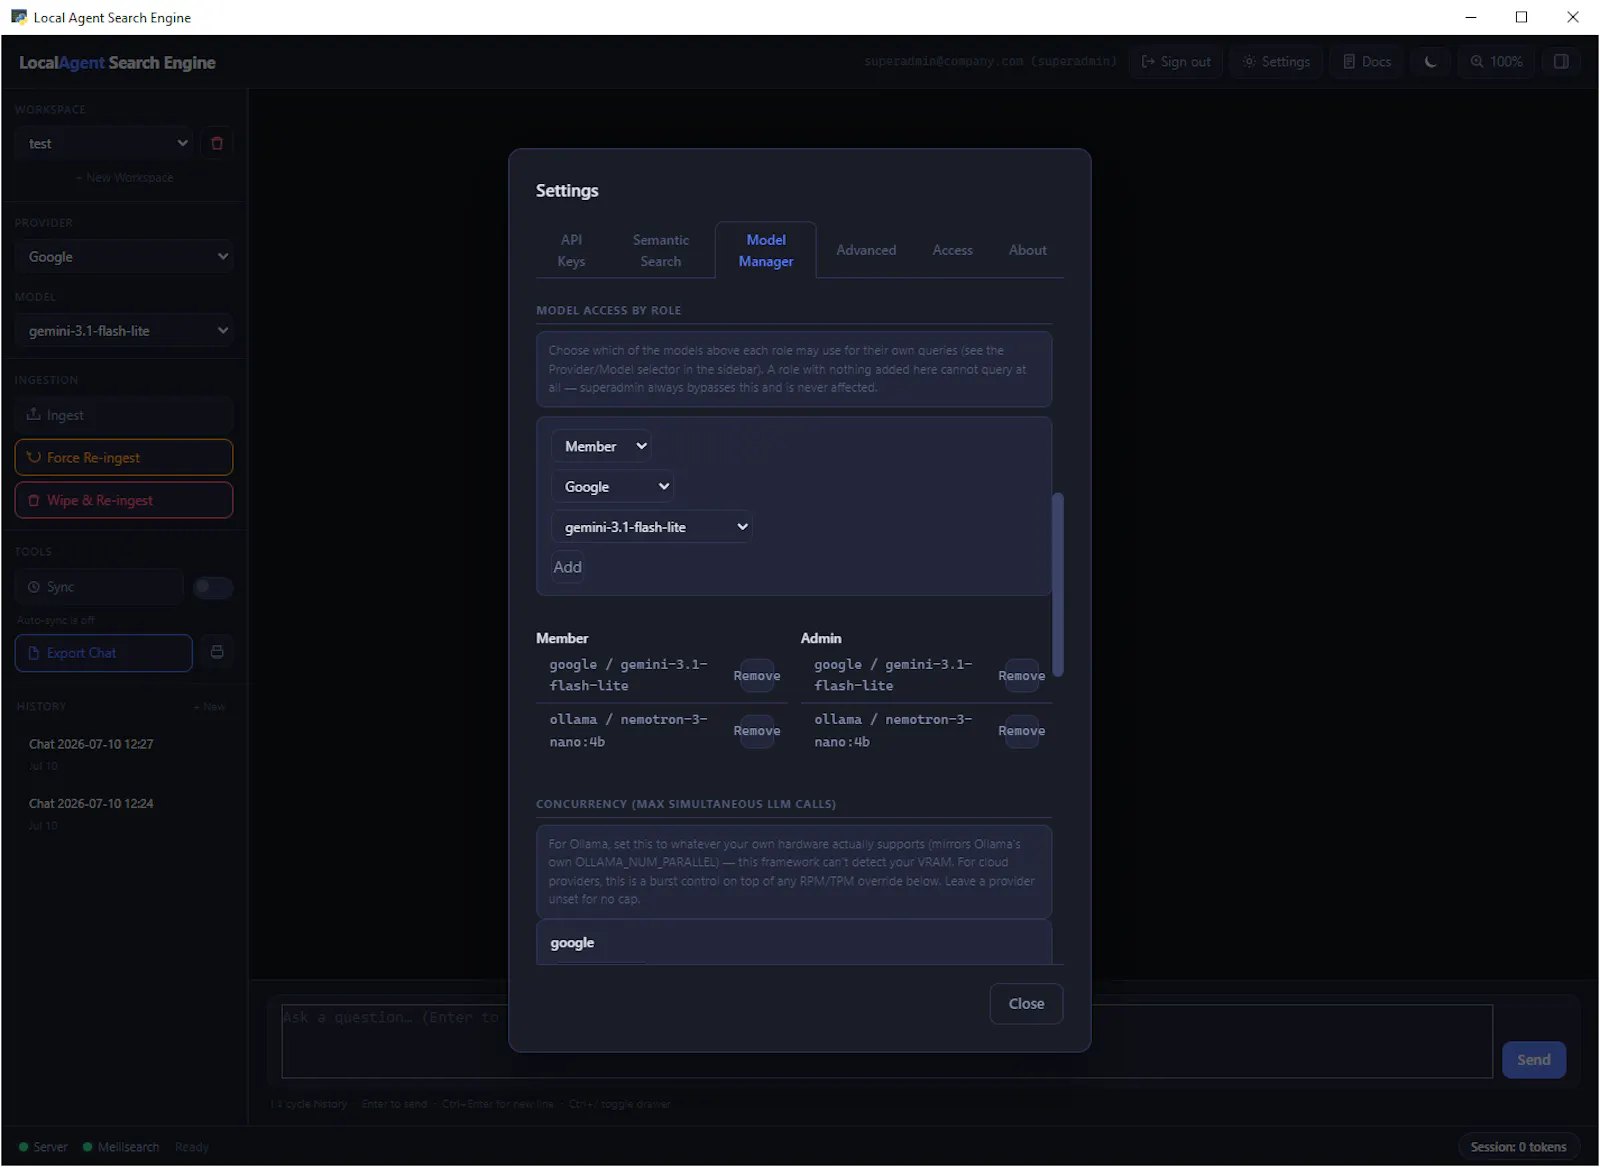The width and height of the screenshot is (1600, 1167).
Task: Open the gemini-3.1-flash-lite dropdown in Settings
Action: tap(652, 527)
